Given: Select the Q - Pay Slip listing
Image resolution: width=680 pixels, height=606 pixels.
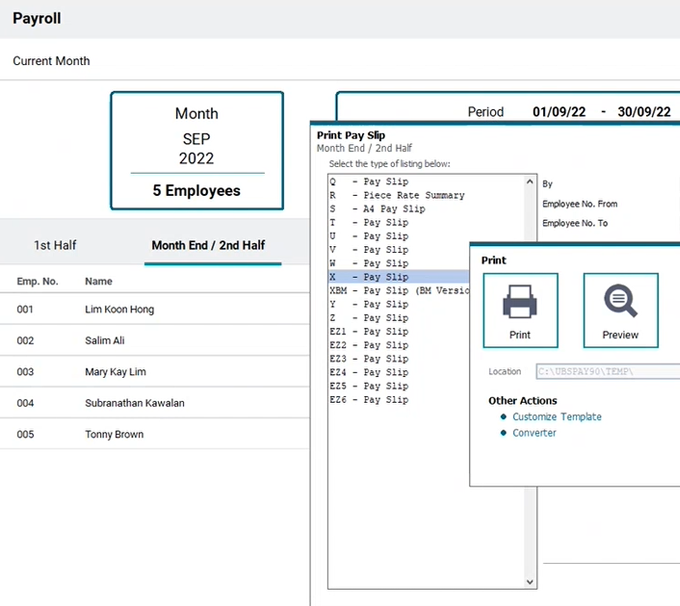Looking at the screenshot, I should tap(368, 183).
